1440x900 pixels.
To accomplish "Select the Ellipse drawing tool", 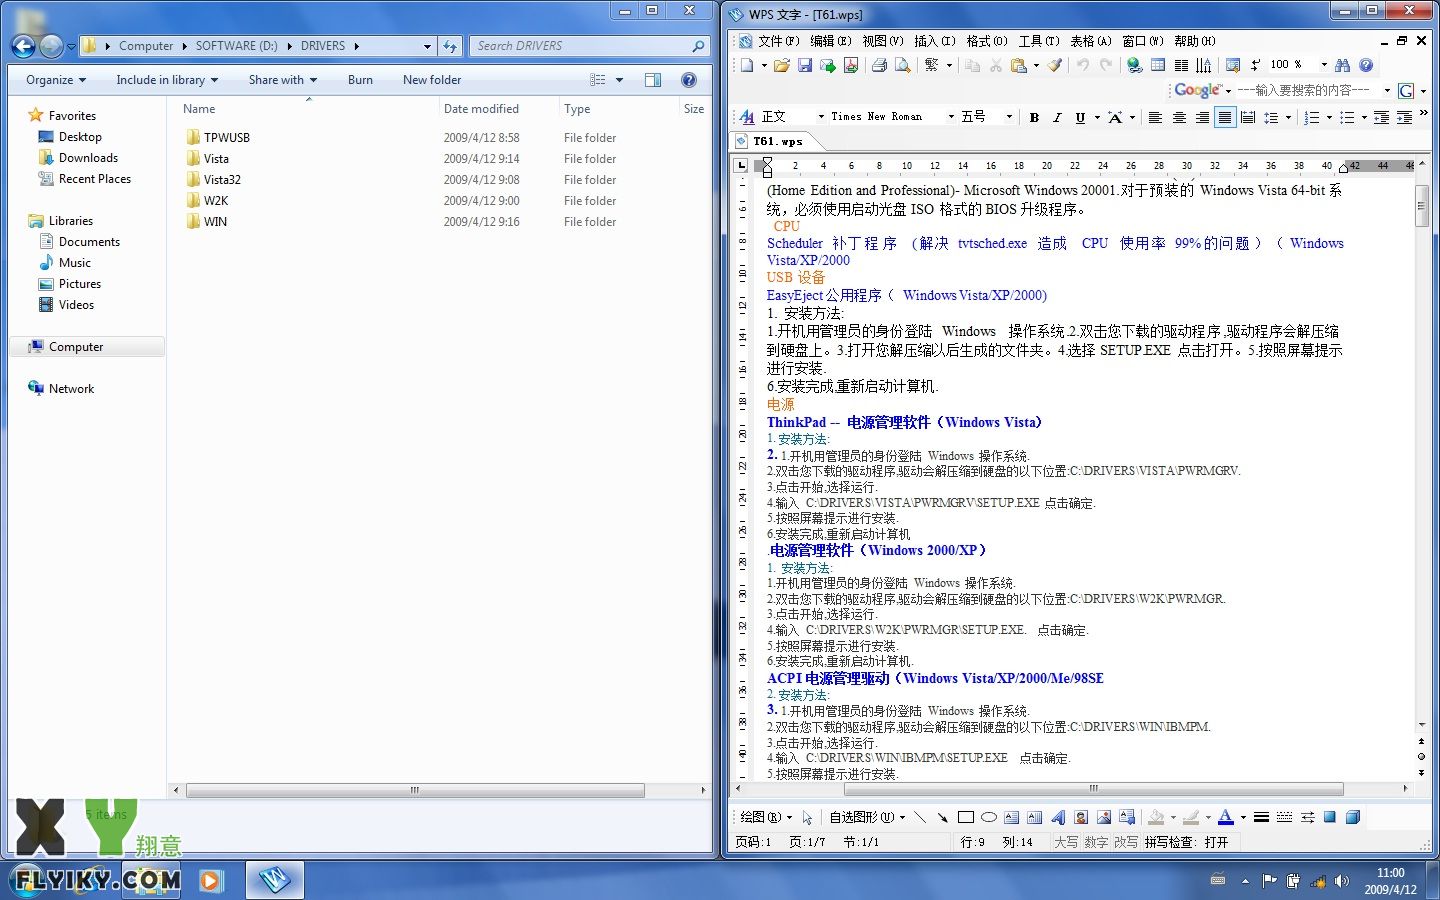I will [989, 817].
